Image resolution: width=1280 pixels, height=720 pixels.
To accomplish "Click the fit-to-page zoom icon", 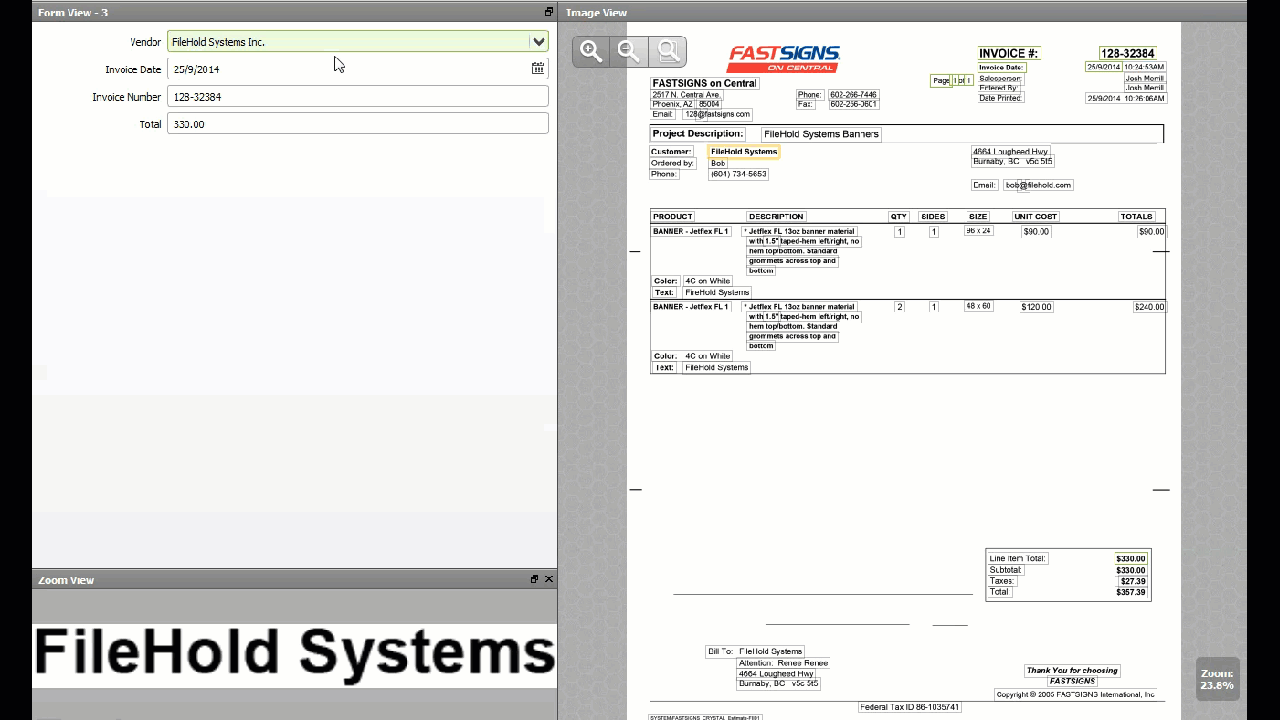I will point(667,52).
